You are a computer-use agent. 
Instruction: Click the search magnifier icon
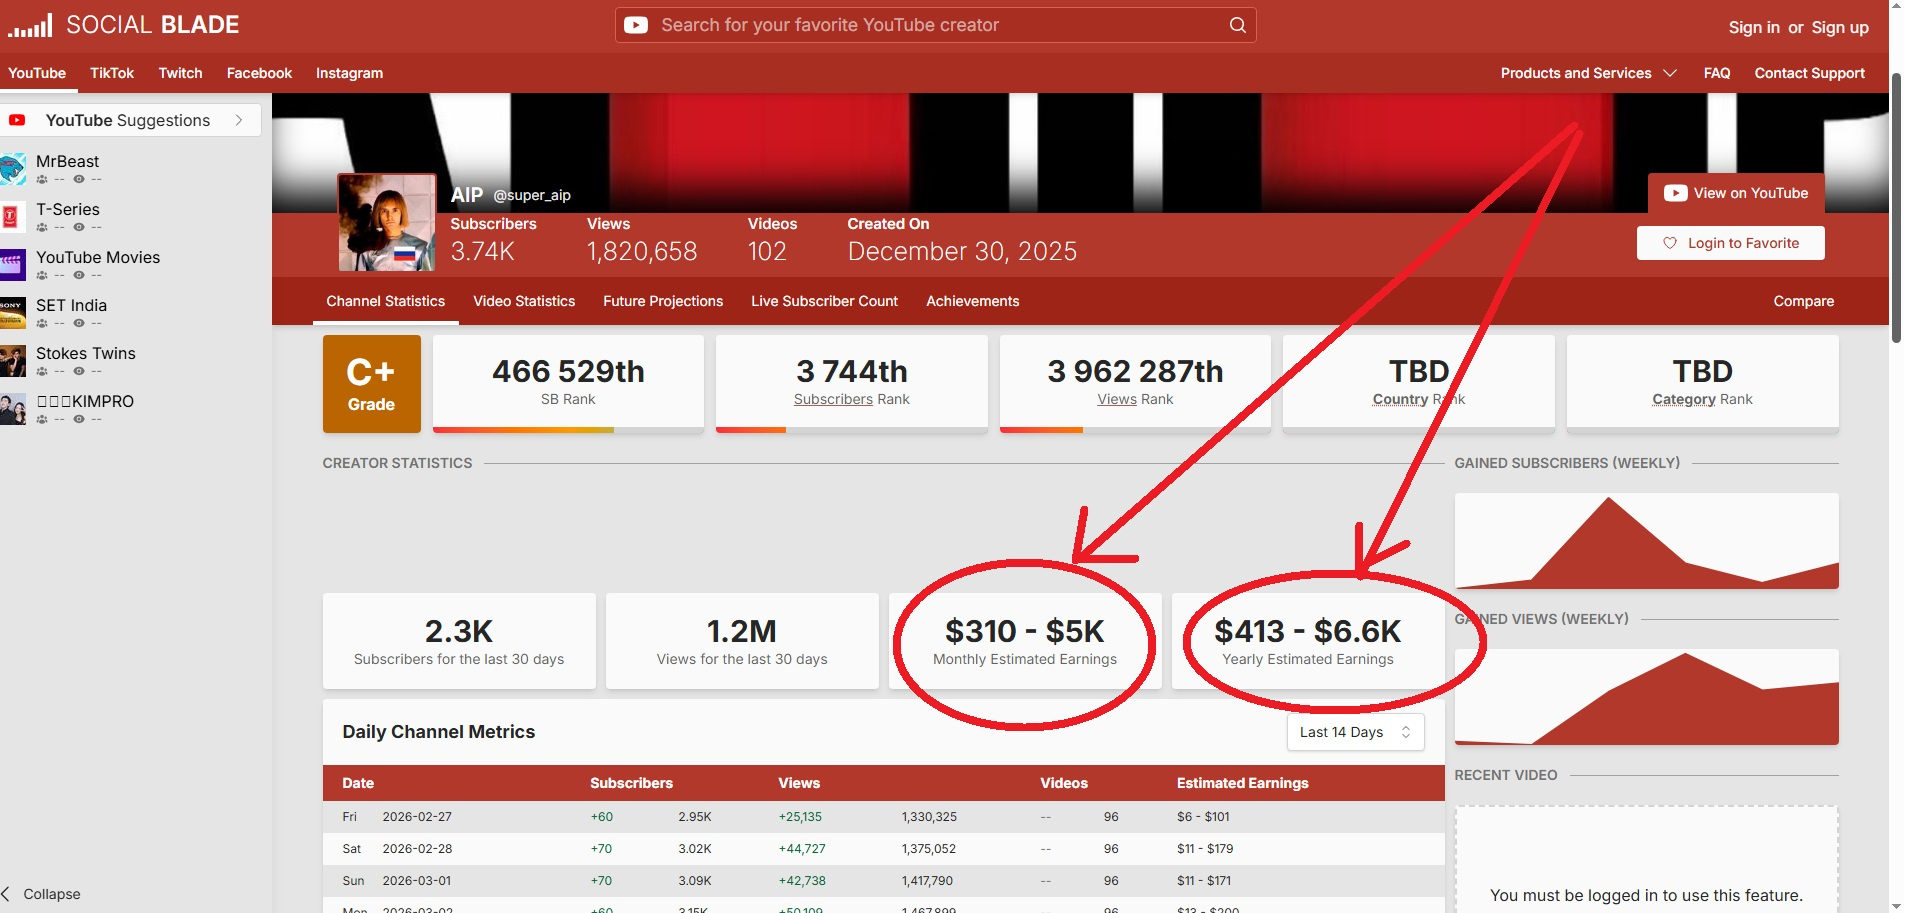[1237, 25]
